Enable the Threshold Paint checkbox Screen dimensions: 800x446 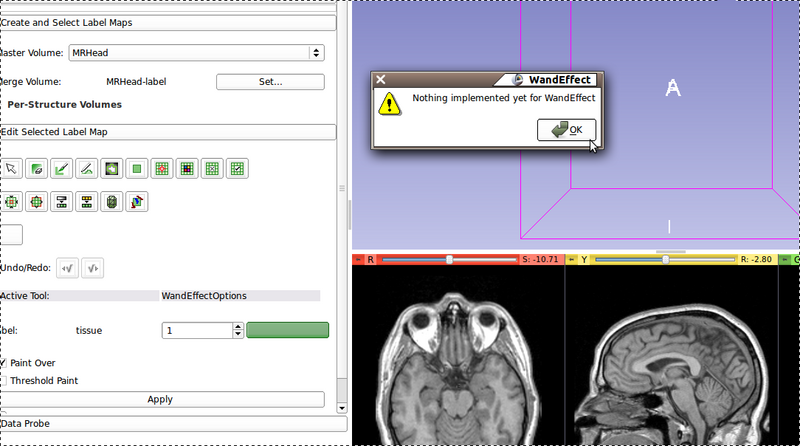(x=4, y=381)
